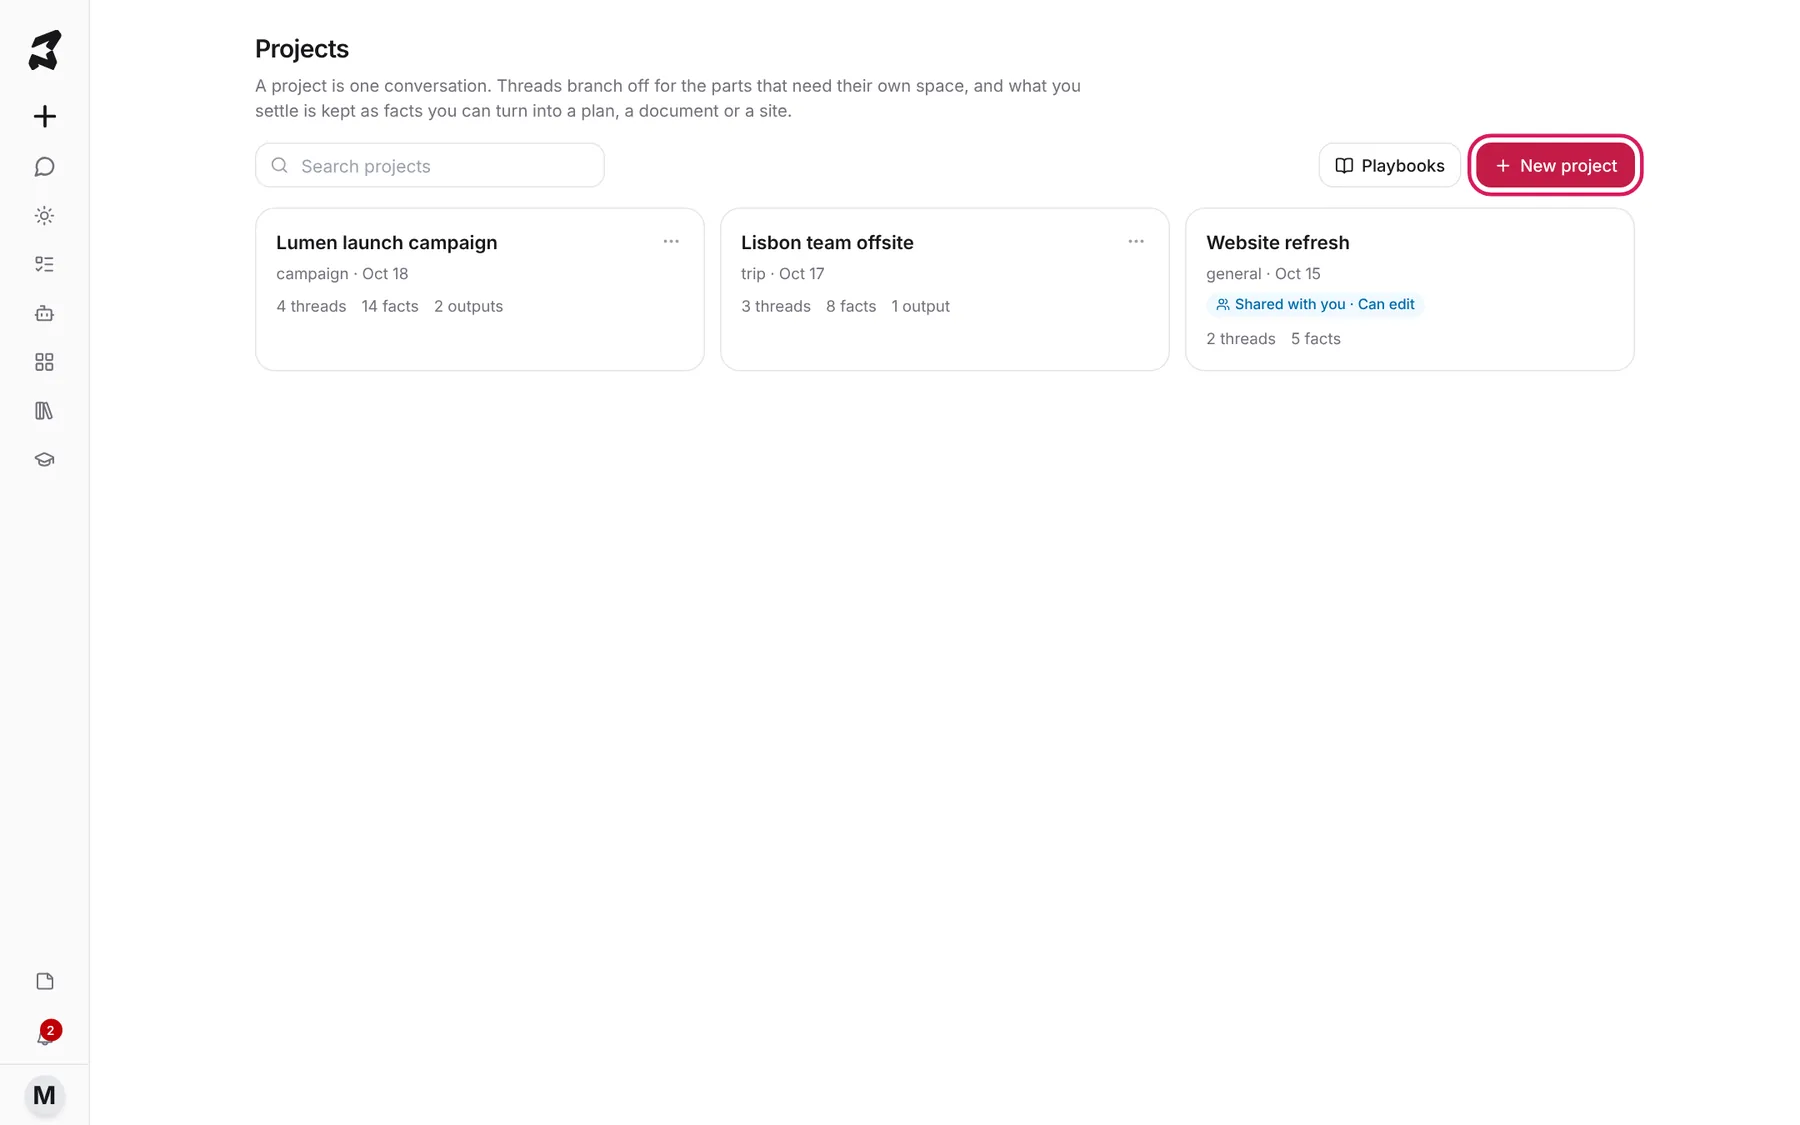Open the M user avatar menu
This screenshot has width=1800, height=1125.
click(44, 1095)
